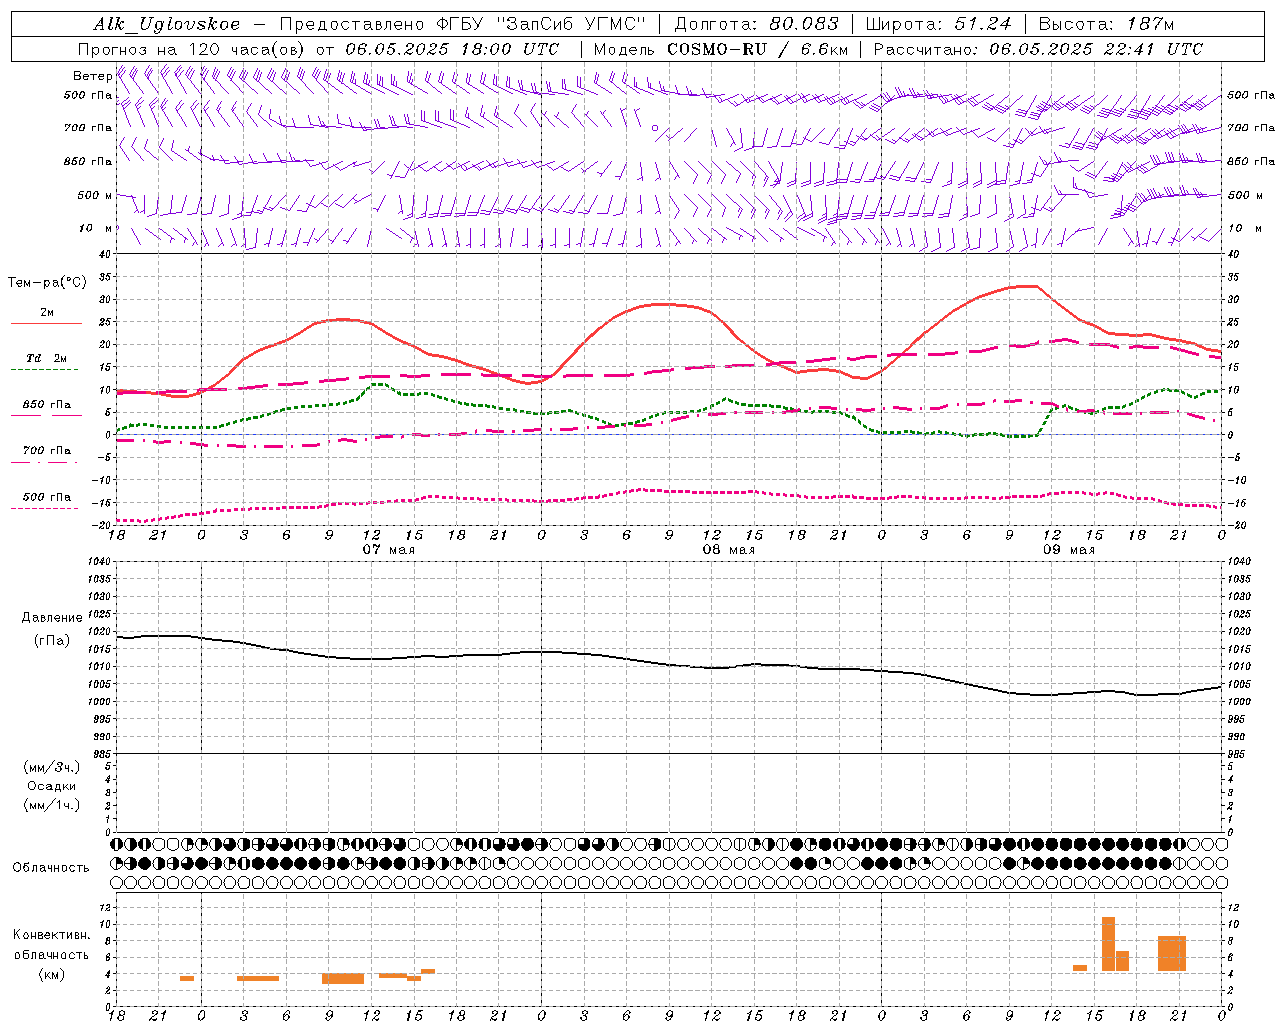Click the 09 мая date label

click(1068, 549)
